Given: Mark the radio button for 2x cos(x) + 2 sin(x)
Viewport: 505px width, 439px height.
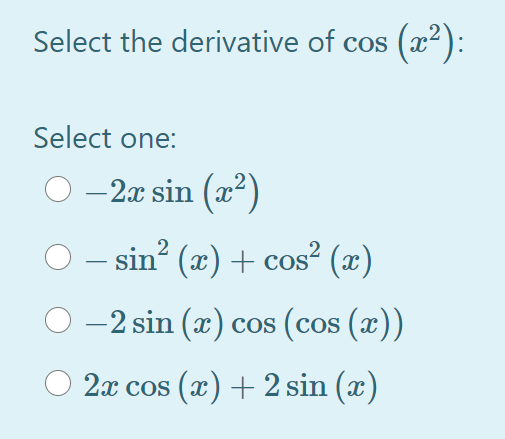Looking at the screenshot, I should [x=58, y=383].
